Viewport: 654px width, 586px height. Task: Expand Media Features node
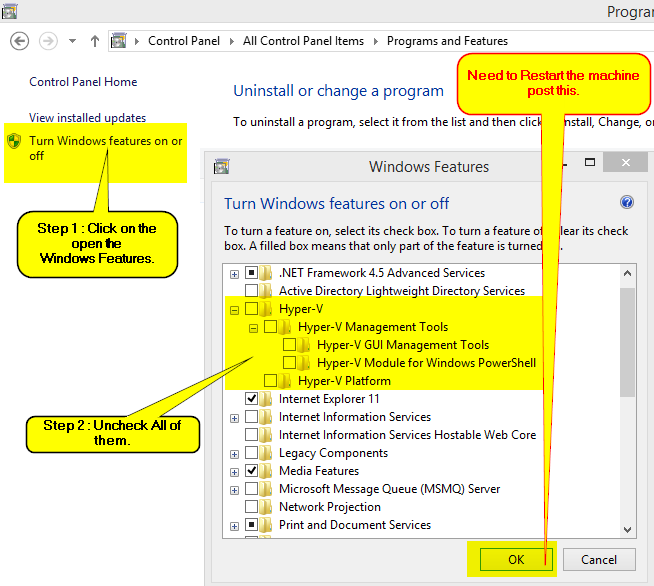tap(234, 472)
